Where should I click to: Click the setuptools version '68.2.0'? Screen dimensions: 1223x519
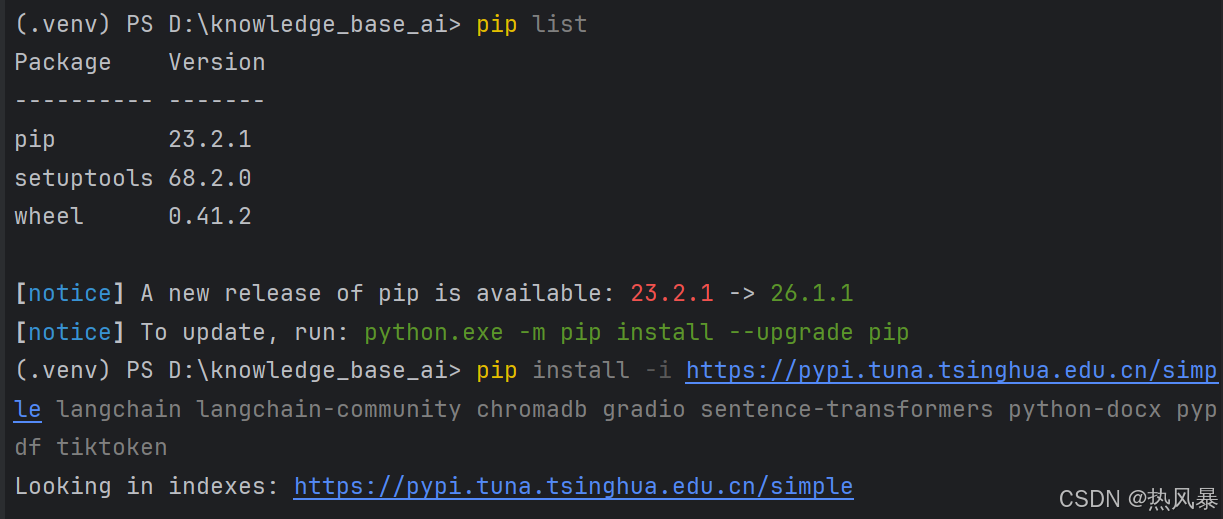point(210,179)
